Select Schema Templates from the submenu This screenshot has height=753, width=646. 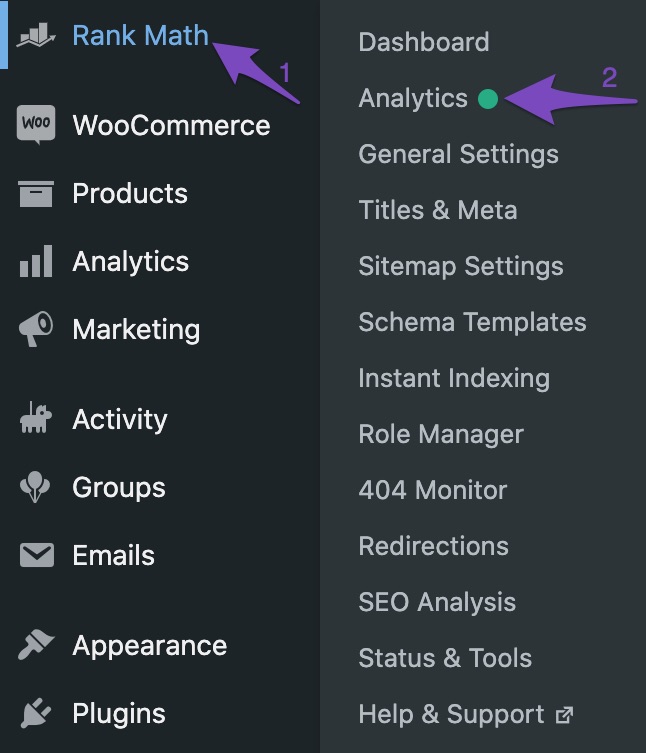[x=473, y=322]
